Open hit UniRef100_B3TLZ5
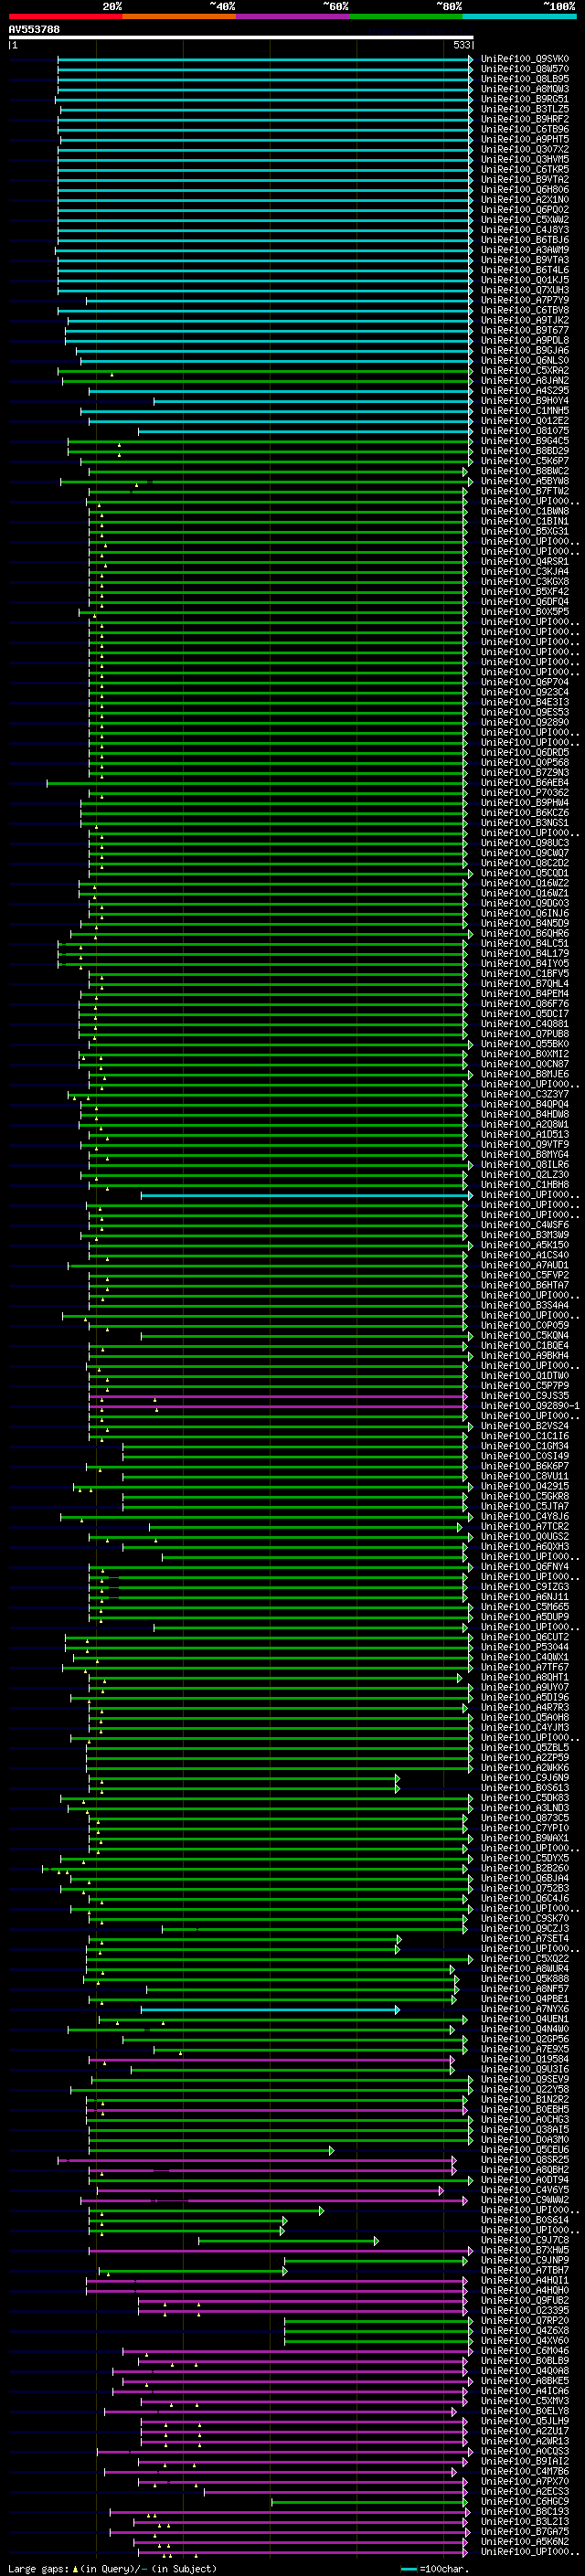The image size is (585, 2576). point(525,109)
